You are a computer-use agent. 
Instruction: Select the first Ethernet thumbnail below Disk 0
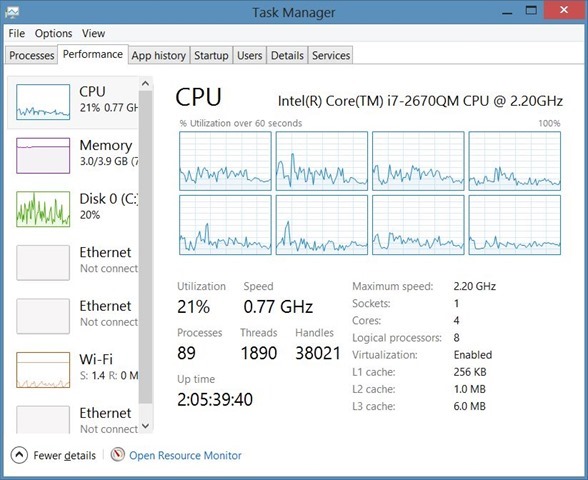click(x=43, y=262)
